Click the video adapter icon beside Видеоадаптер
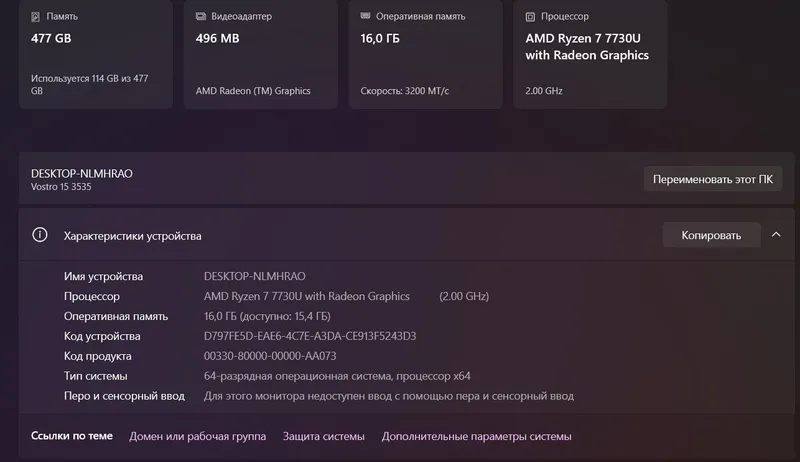The width and height of the screenshot is (800, 462). (x=201, y=16)
